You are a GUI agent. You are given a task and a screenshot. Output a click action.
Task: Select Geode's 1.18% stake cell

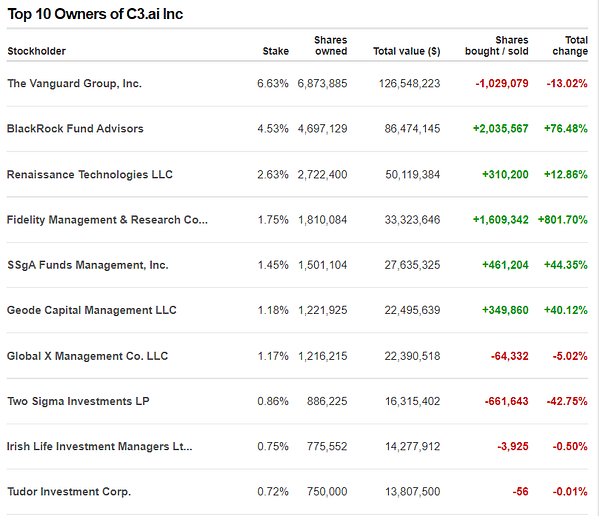click(273, 310)
